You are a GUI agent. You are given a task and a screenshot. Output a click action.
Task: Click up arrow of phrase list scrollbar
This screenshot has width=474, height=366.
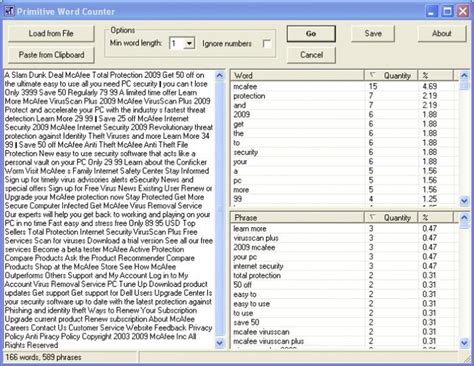click(x=464, y=218)
